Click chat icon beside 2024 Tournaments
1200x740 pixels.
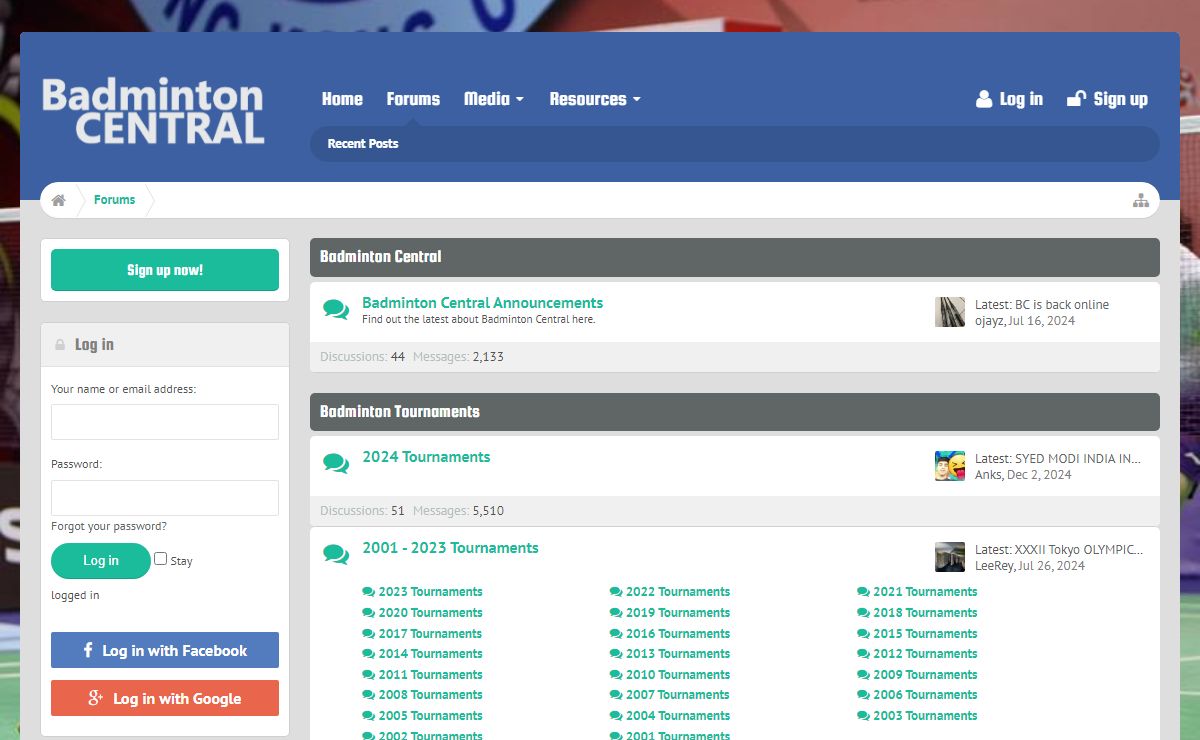coord(336,464)
